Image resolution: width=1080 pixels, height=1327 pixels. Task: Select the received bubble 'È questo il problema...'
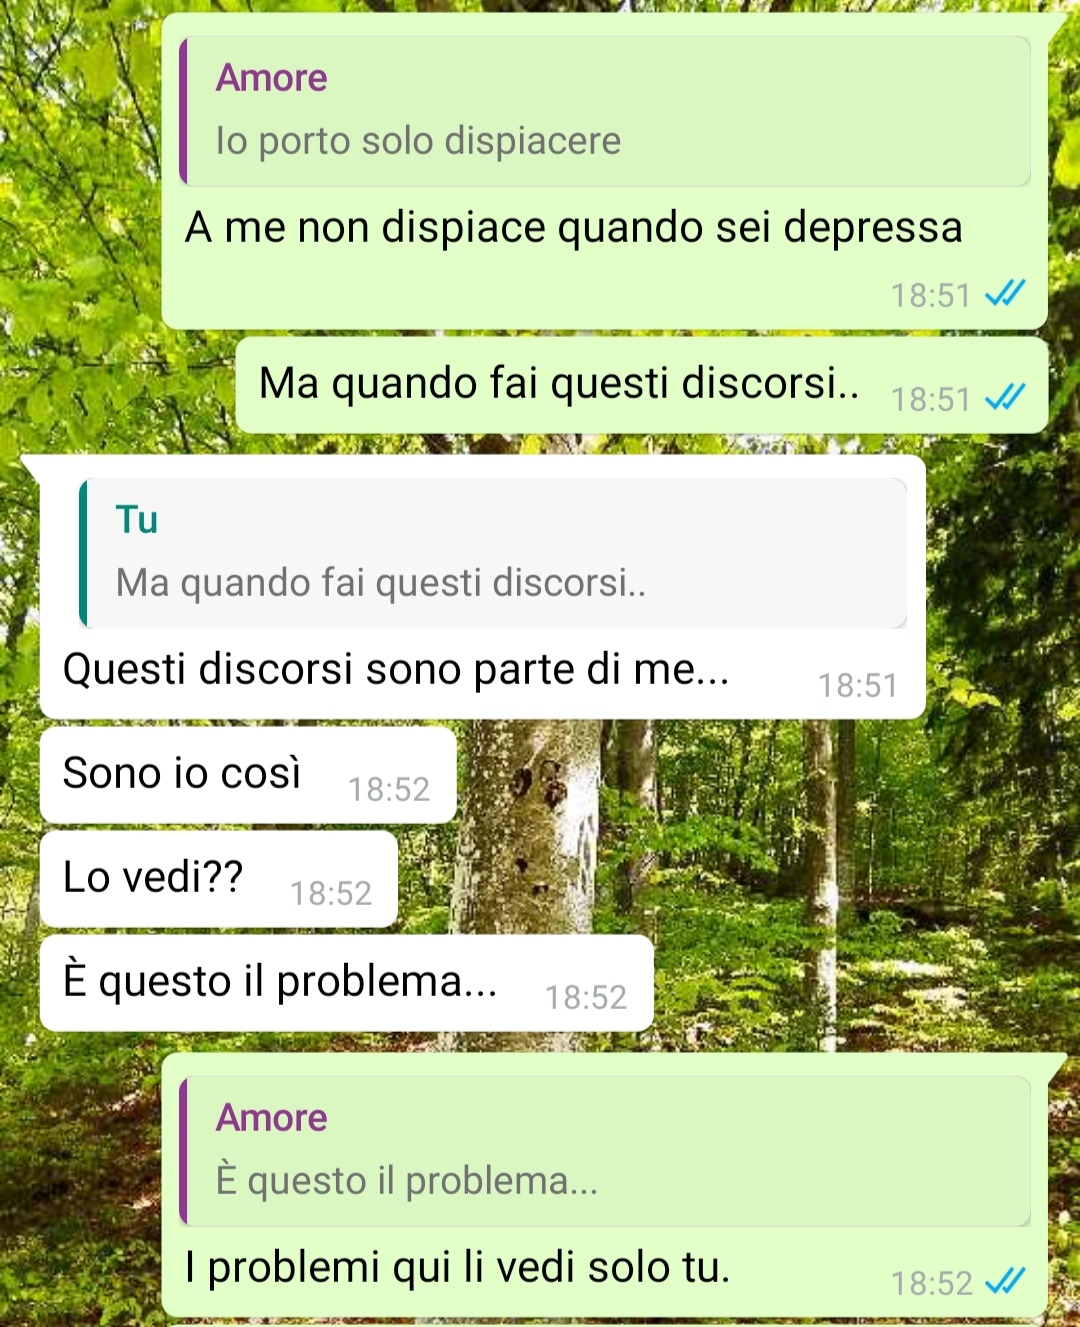[347, 983]
